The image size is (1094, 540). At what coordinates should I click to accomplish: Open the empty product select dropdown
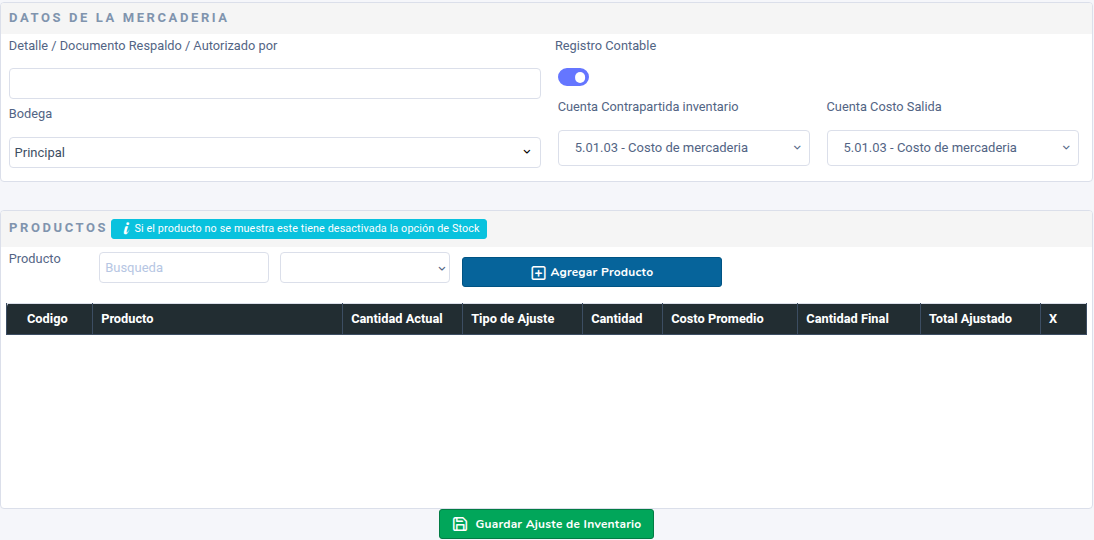[365, 267]
